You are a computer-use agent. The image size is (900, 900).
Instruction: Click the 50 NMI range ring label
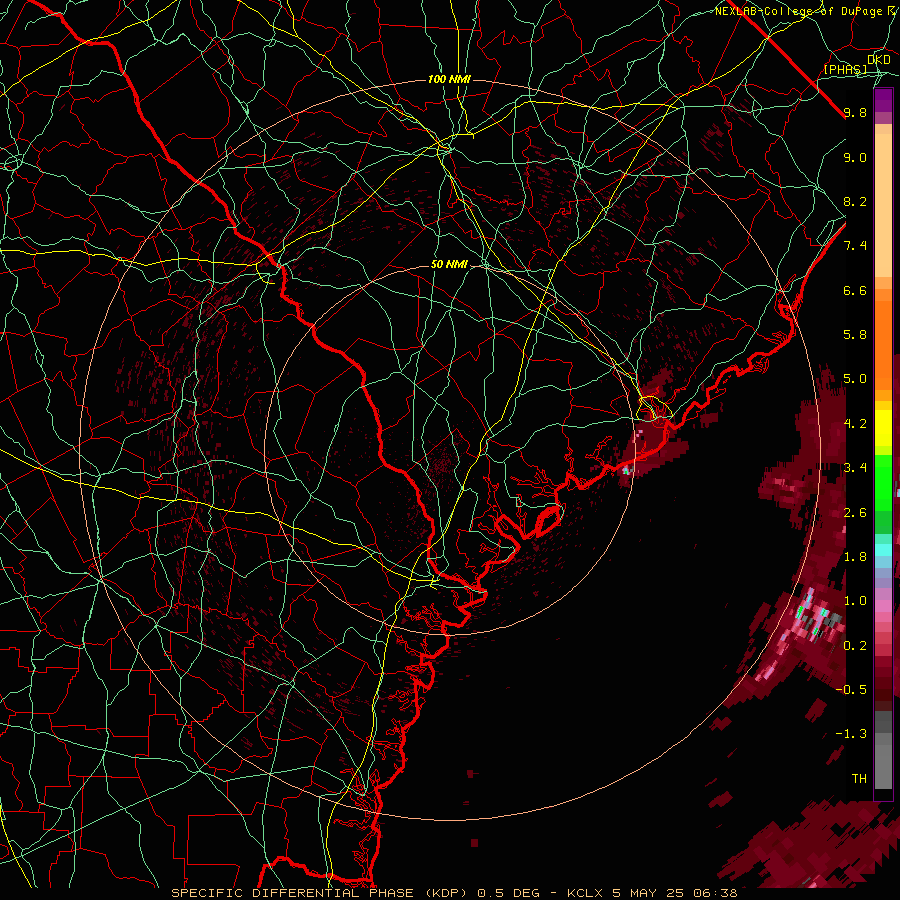(449, 265)
